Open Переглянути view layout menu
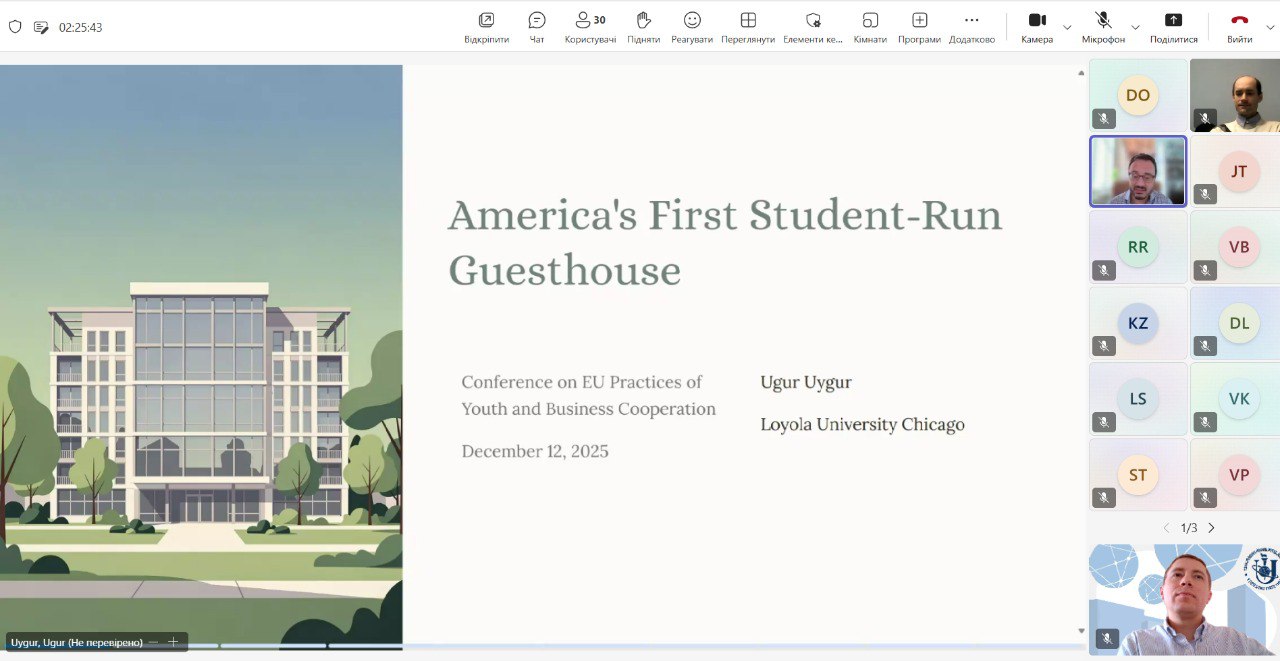 tap(748, 21)
